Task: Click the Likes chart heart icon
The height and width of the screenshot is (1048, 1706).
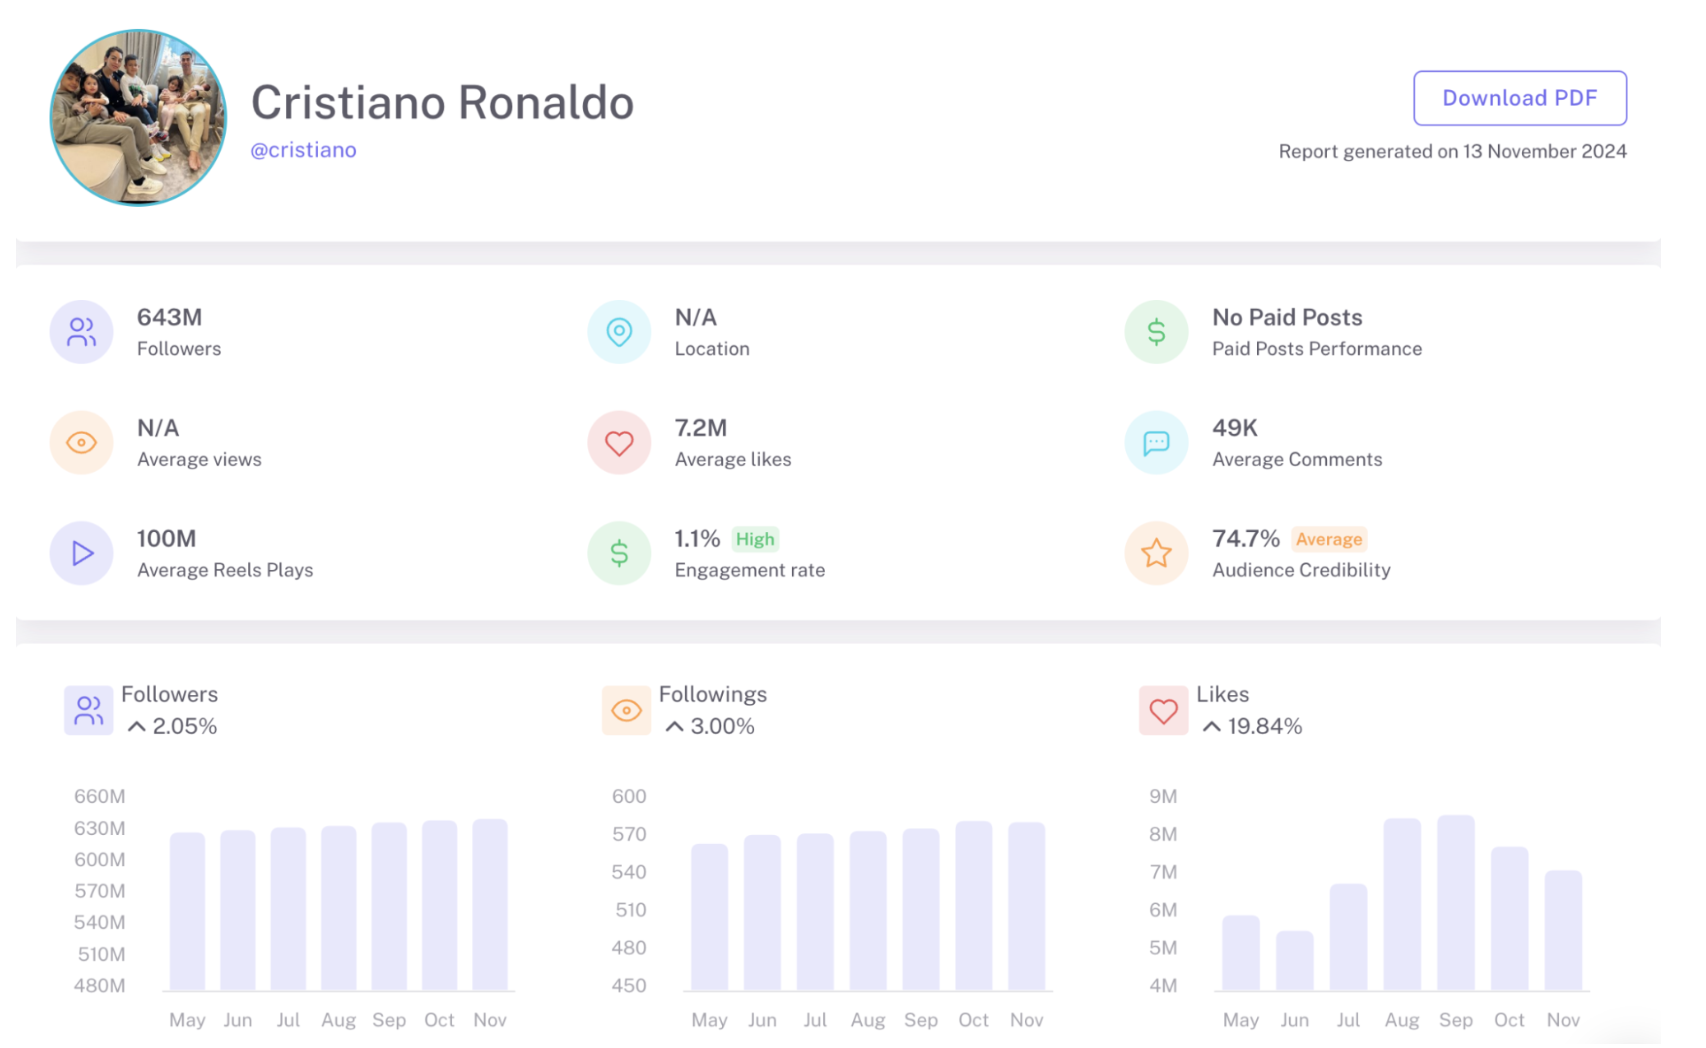Action: point(1163,711)
